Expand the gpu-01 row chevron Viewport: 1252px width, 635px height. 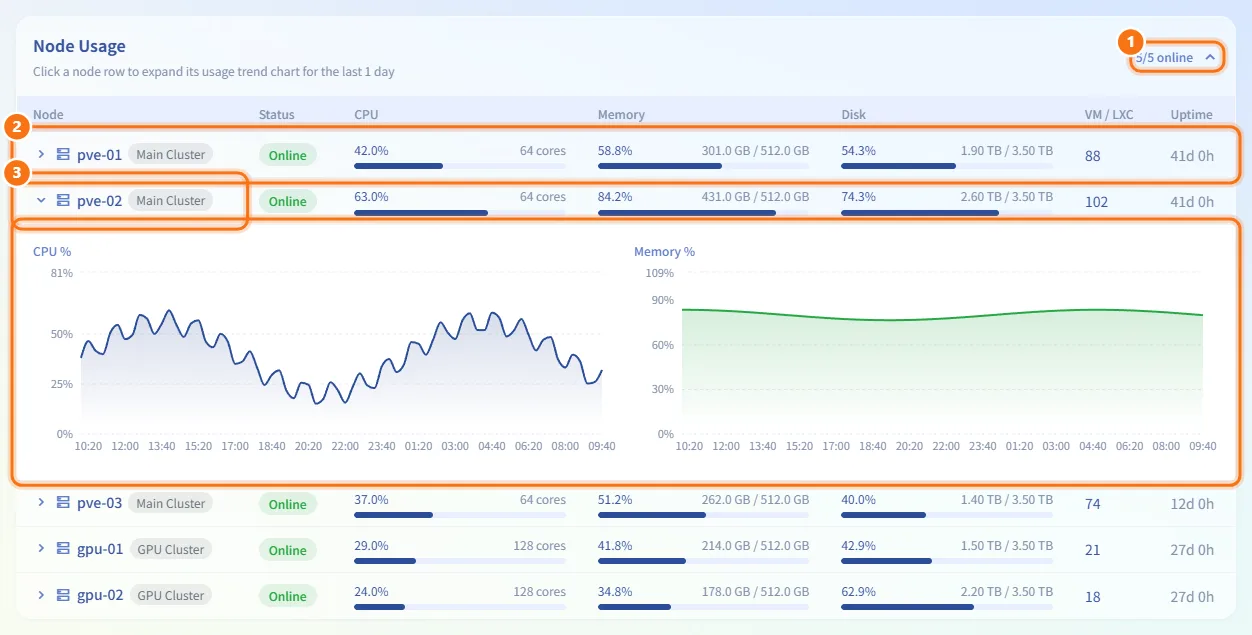click(41, 549)
